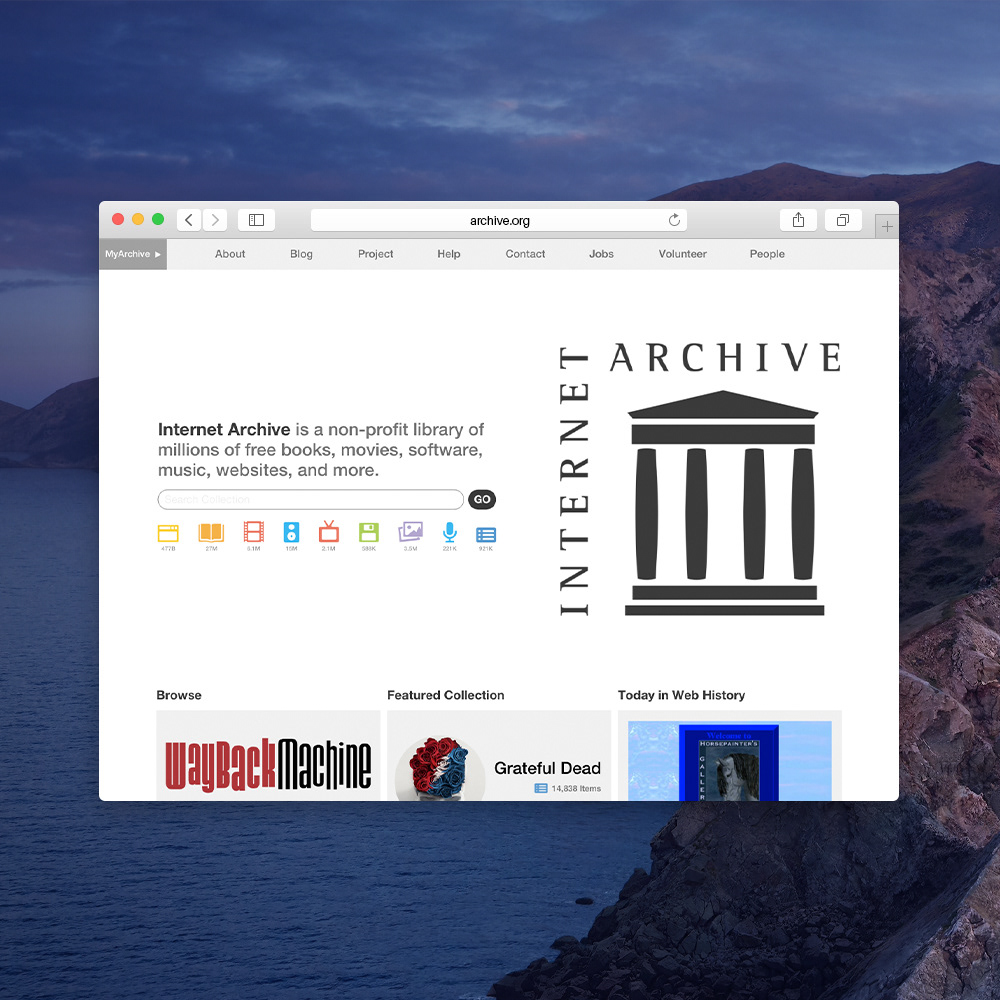Open the Help menu item
The height and width of the screenshot is (1000, 1000).
pos(448,254)
